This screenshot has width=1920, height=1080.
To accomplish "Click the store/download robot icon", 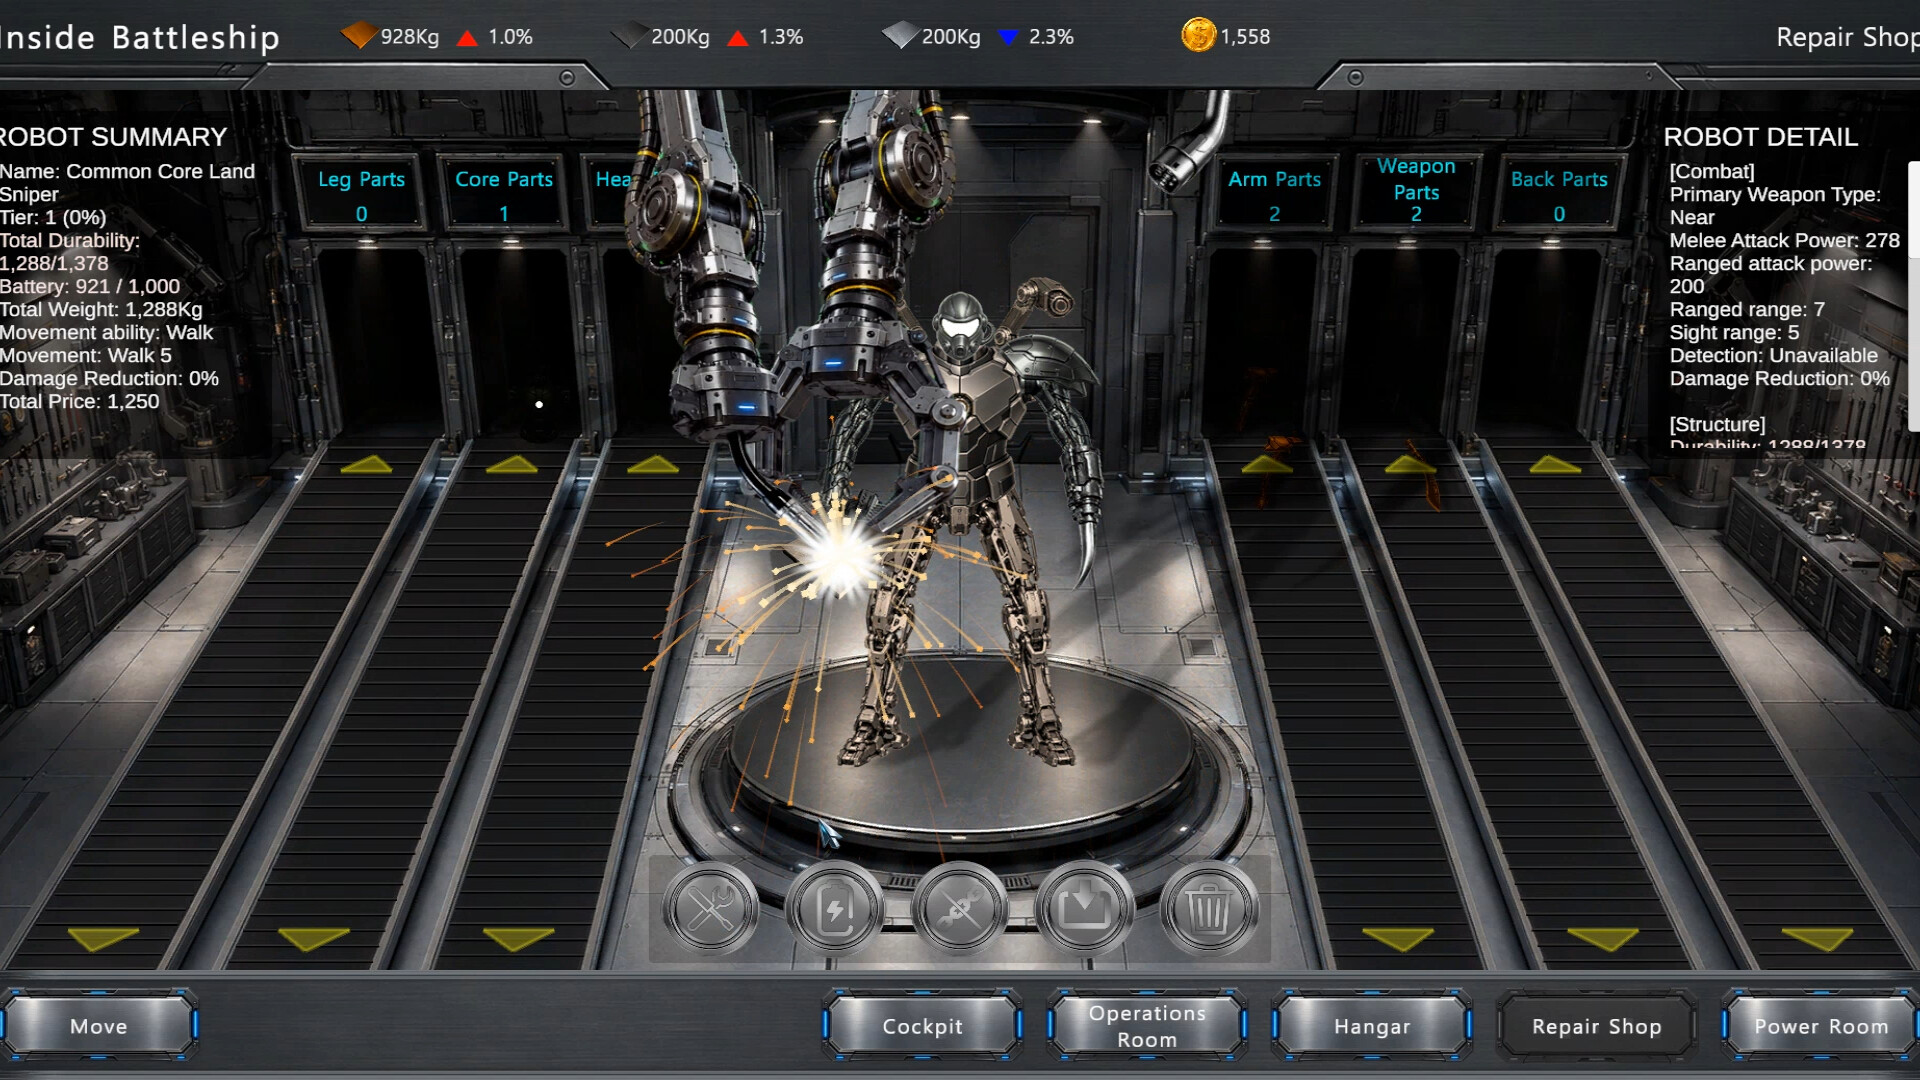I will 1084,909.
